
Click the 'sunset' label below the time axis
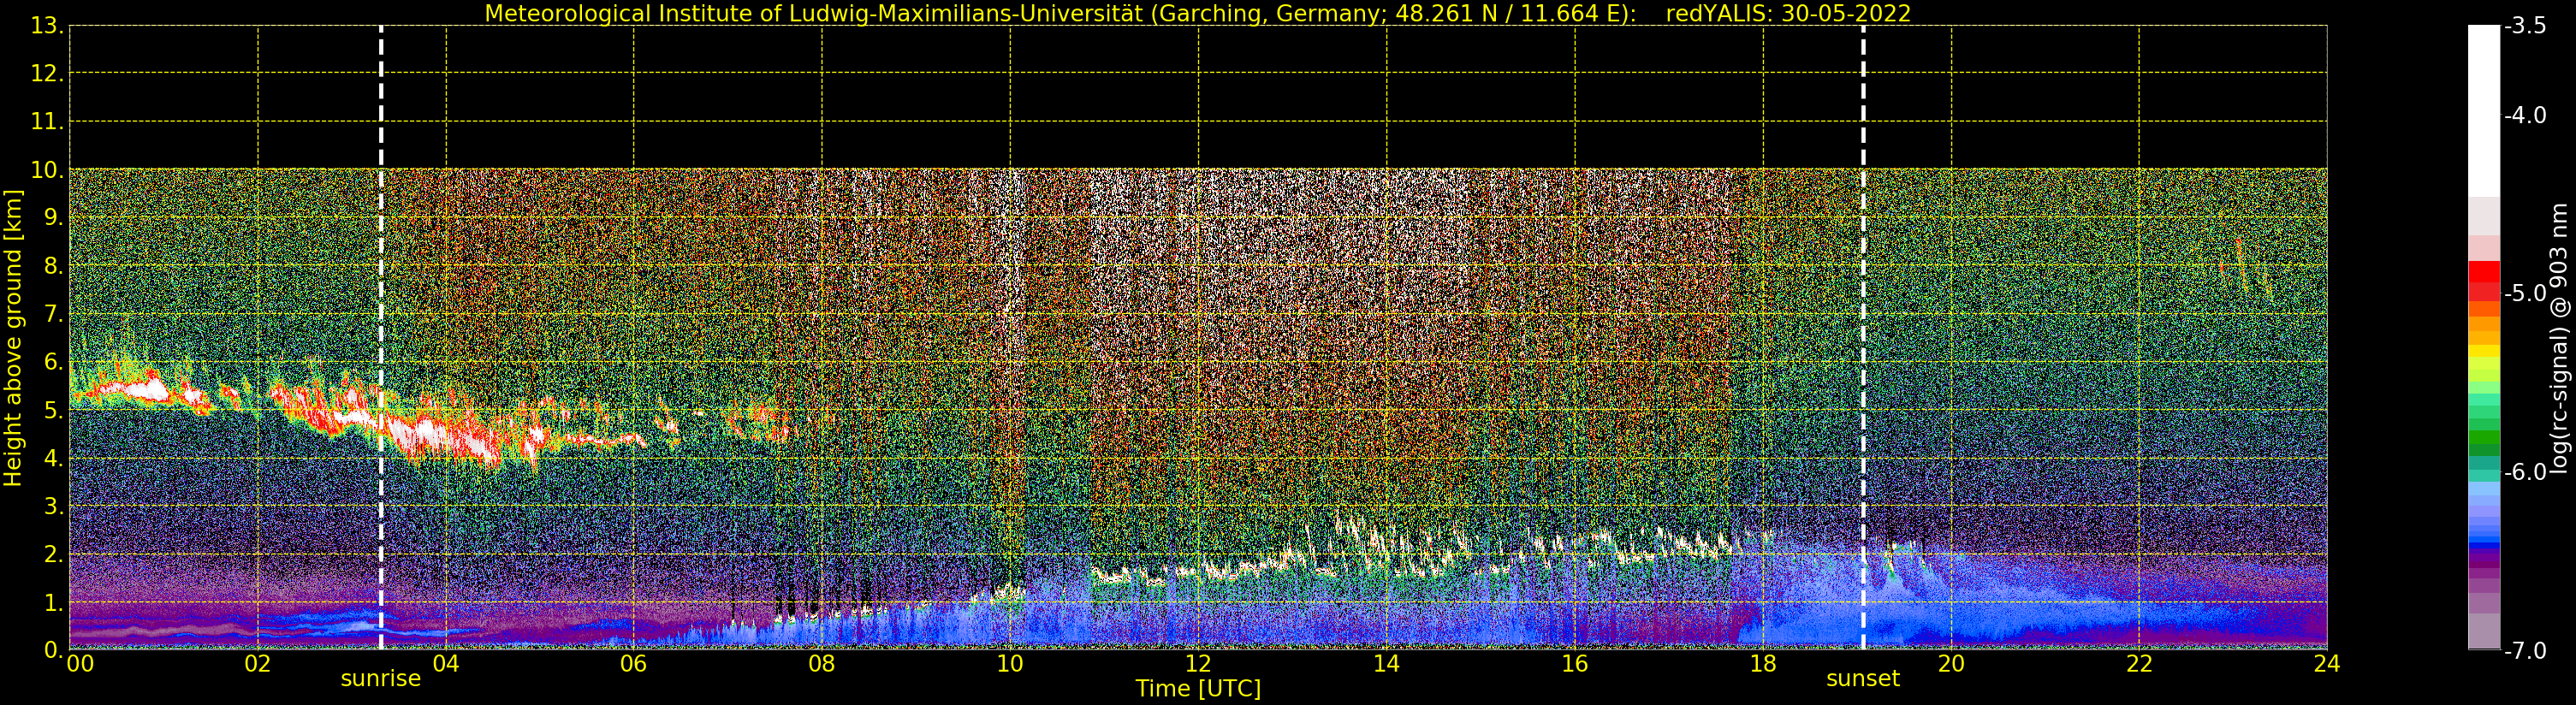click(1862, 678)
